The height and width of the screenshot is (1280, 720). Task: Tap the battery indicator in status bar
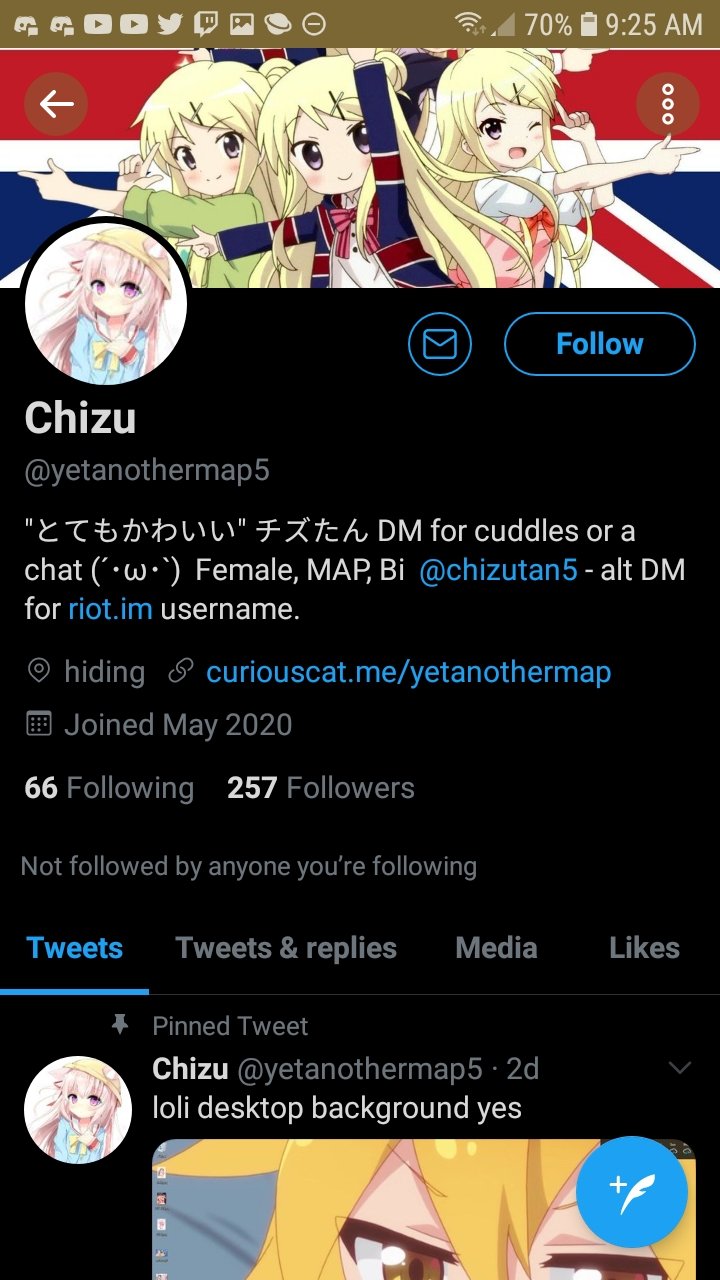589,23
